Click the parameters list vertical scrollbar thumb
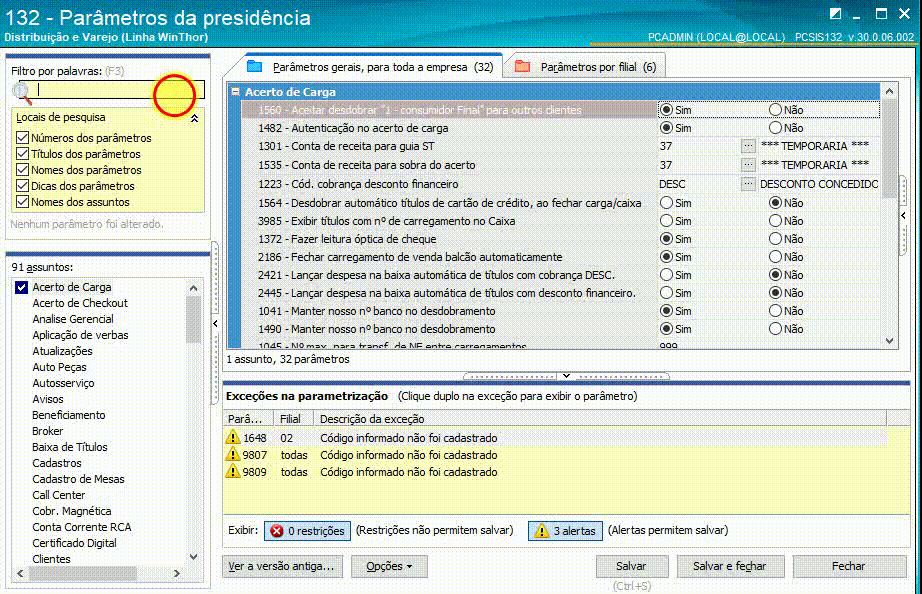The image size is (922, 594). point(889,147)
